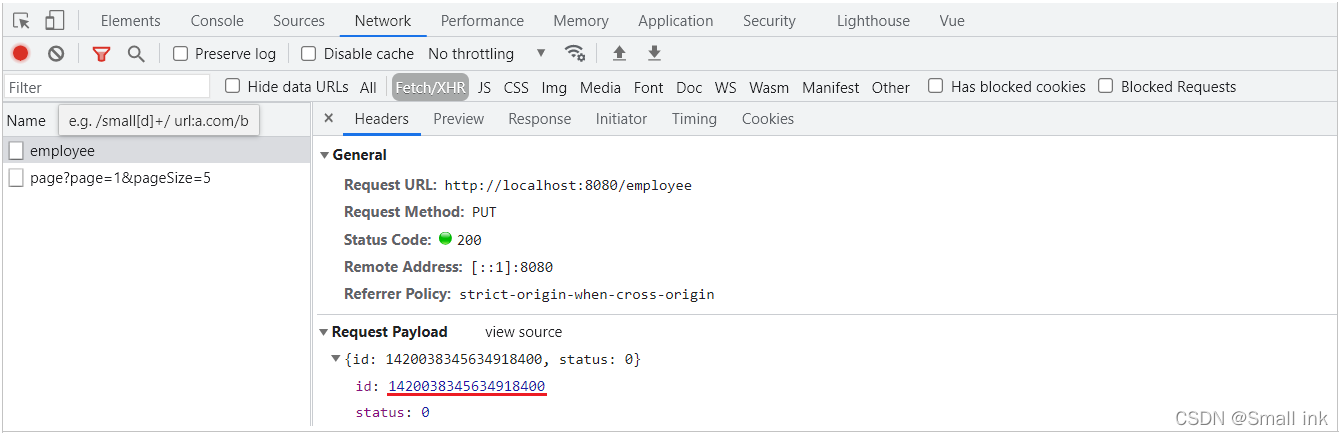Click the Name column header
Viewport: 1343px width, 435px height.
(26, 120)
